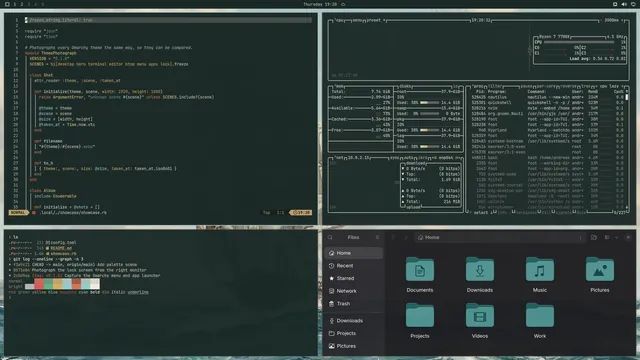Open the Pictures folder in the file grid

pyautogui.click(x=600, y=274)
